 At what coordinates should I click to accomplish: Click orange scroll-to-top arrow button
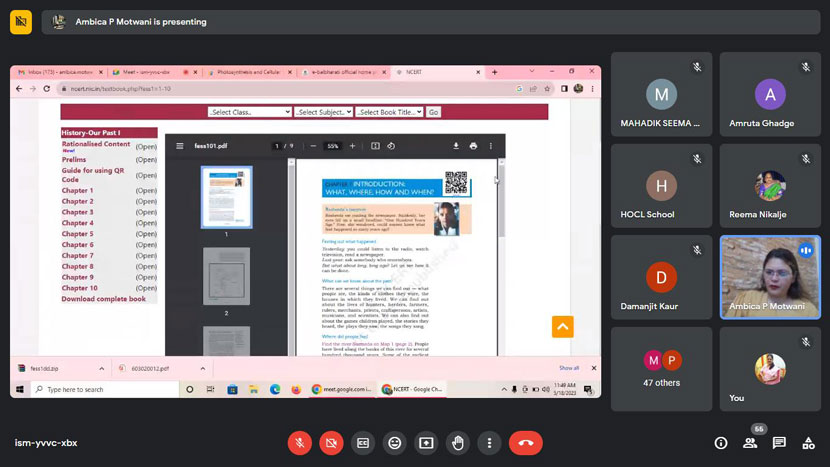pyautogui.click(x=563, y=327)
